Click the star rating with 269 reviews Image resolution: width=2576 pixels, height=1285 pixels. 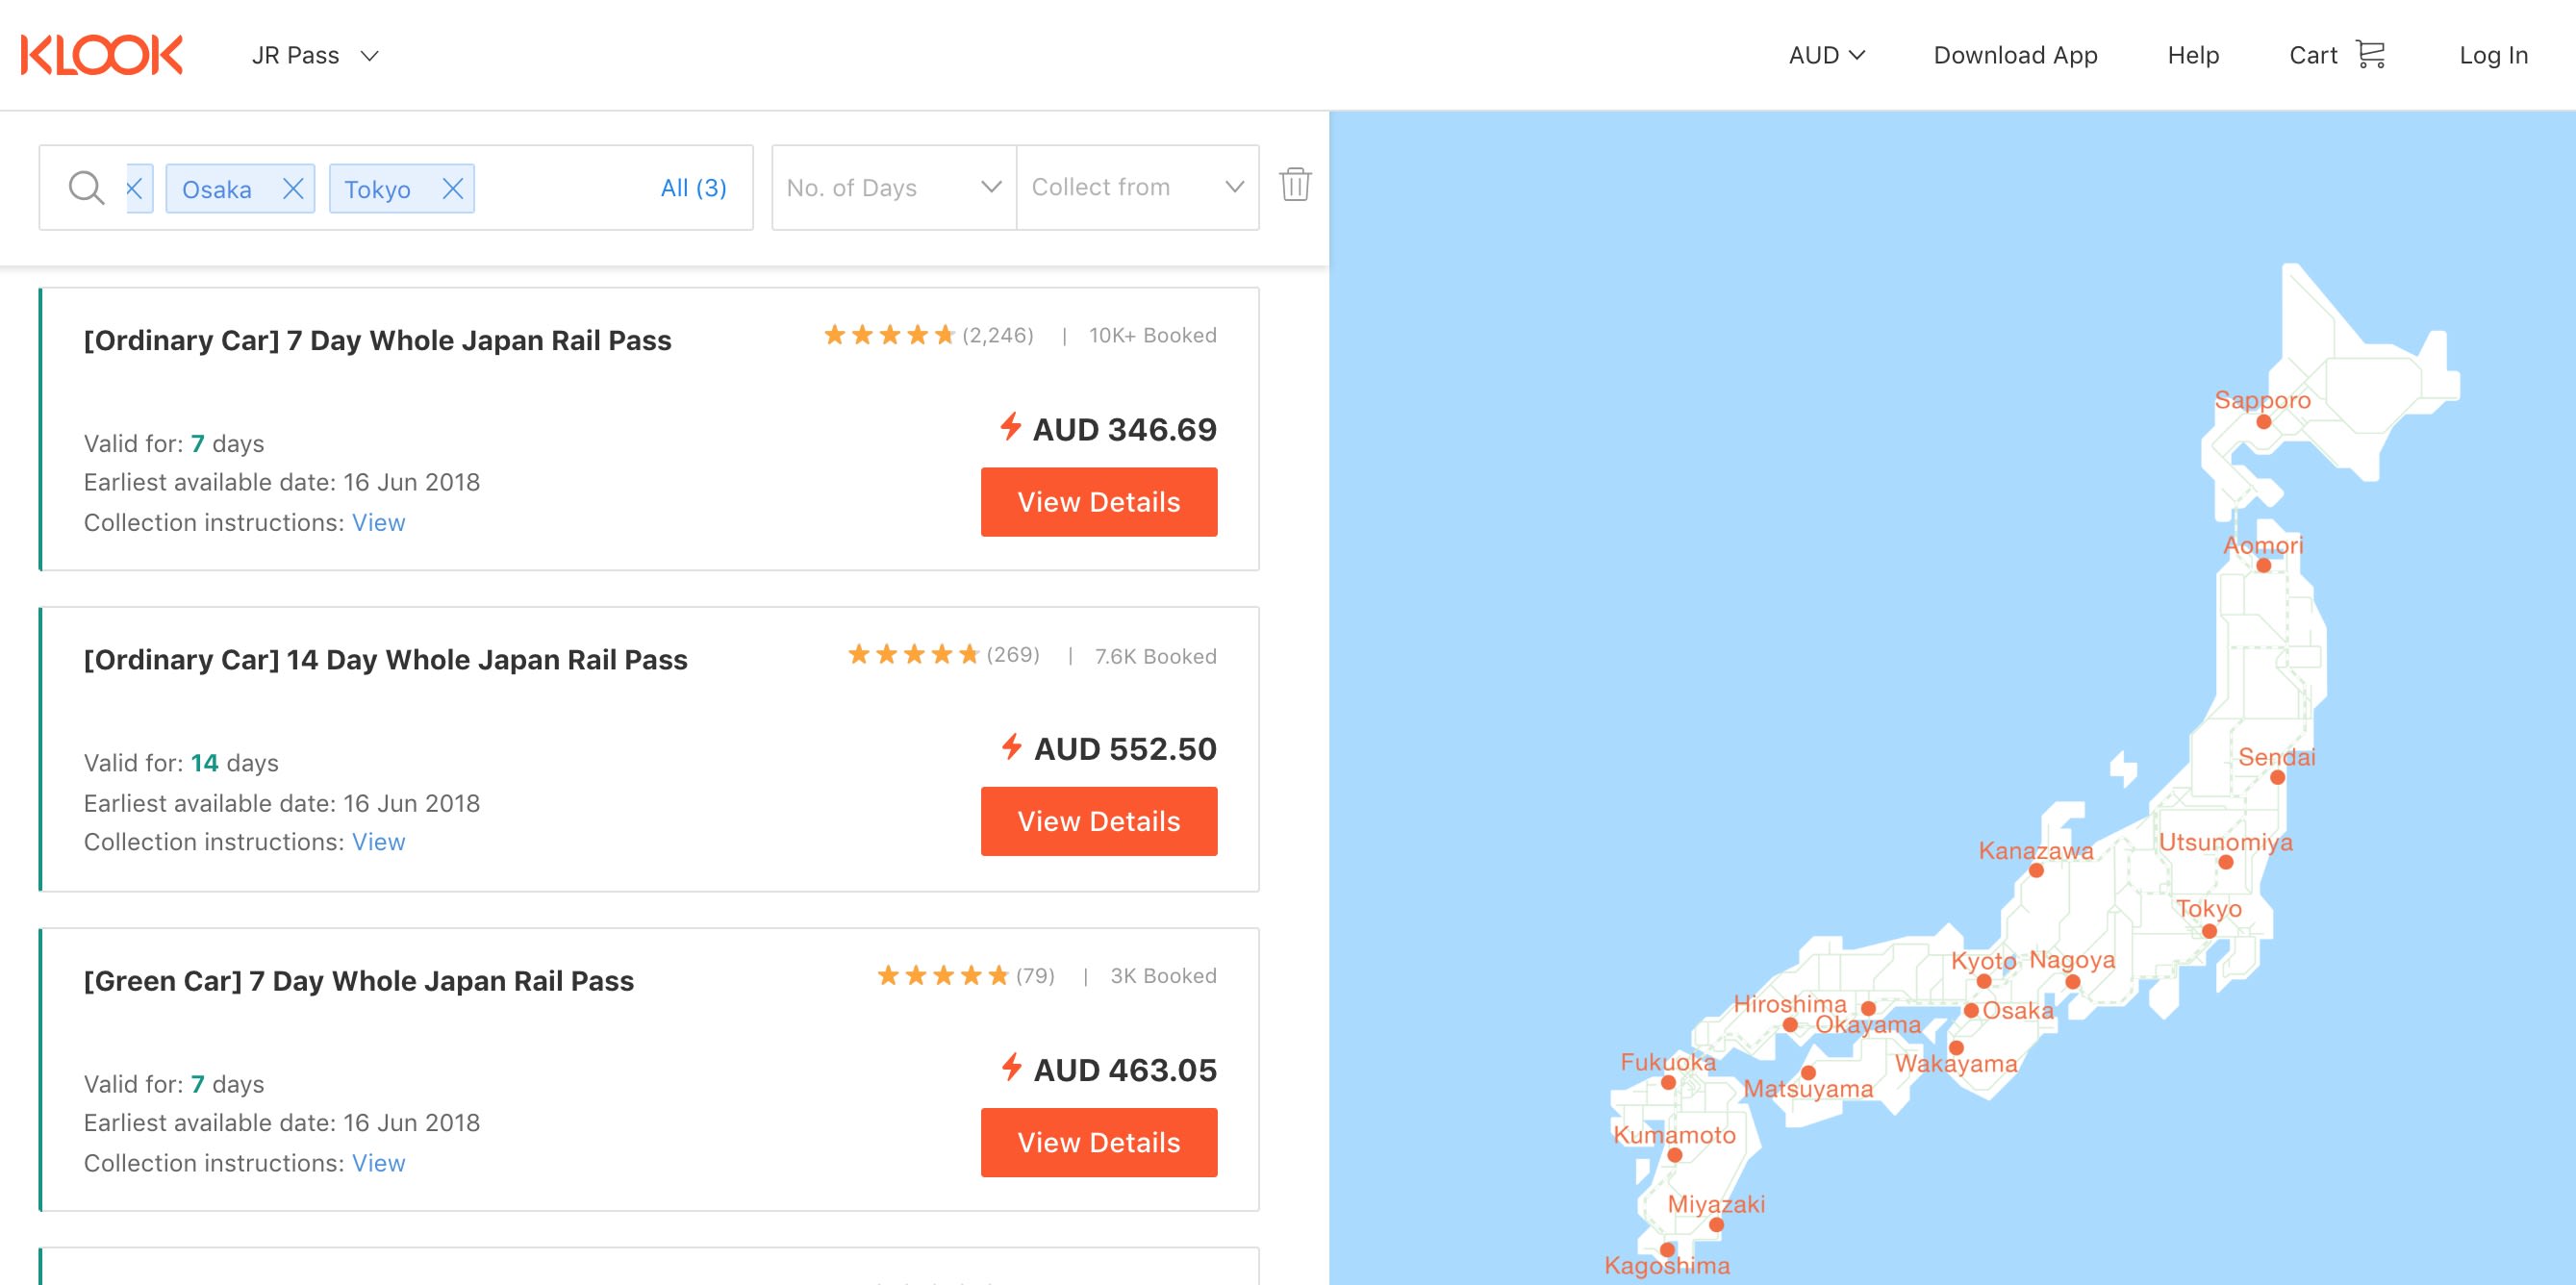(x=912, y=654)
